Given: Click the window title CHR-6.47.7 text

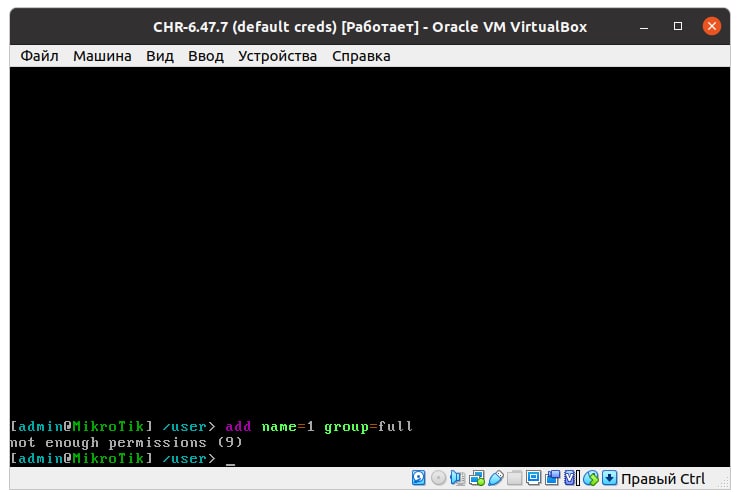Looking at the screenshot, I should click(370, 27).
